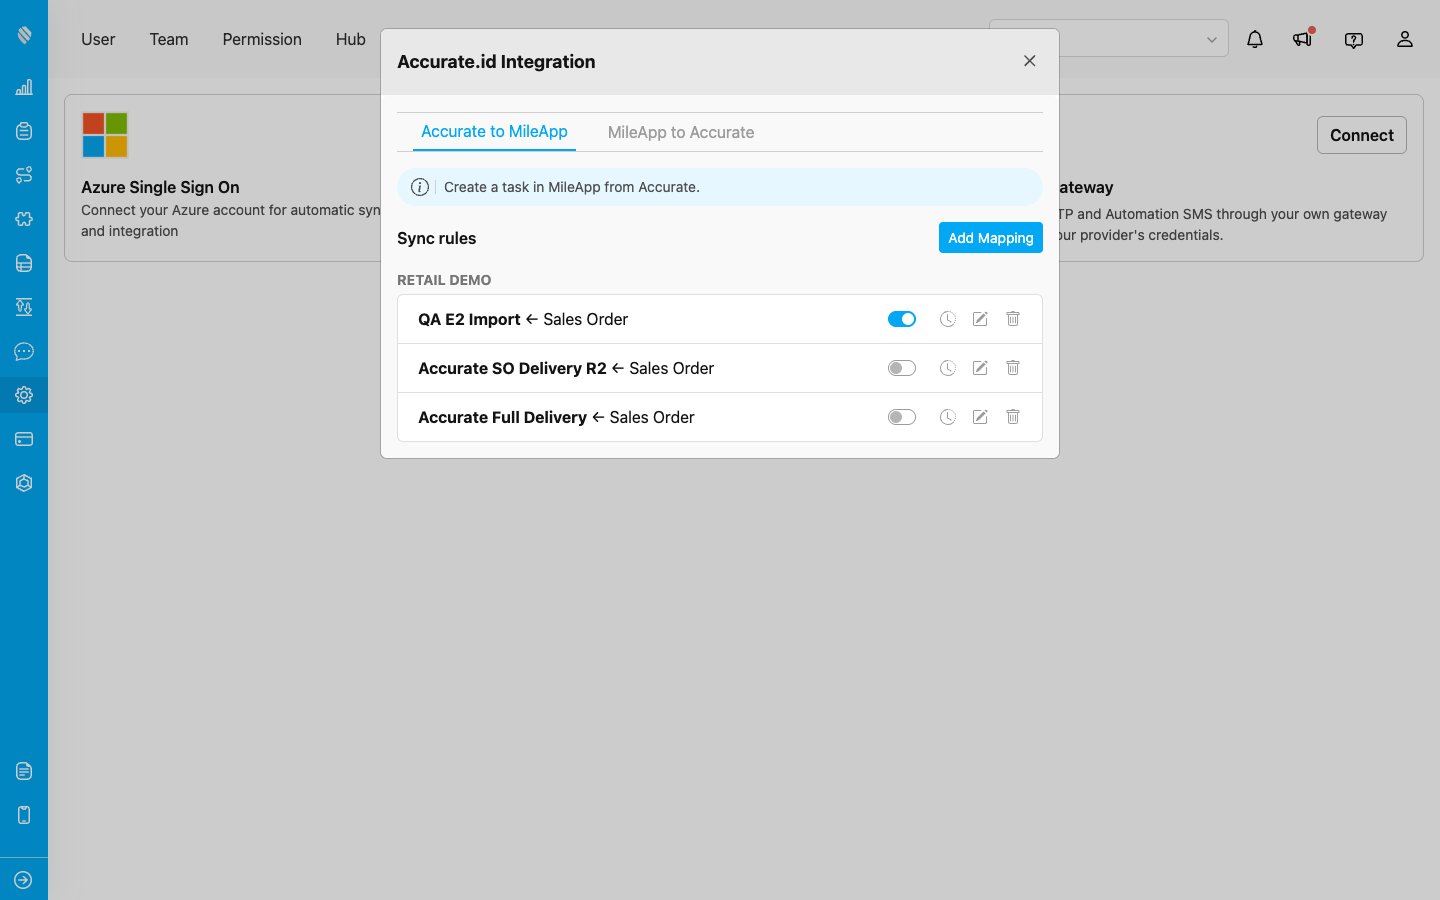The image size is (1440, 900).
Task: Edit the Accurate SO Delivery R2 mapping
Action: click(980, 368)
